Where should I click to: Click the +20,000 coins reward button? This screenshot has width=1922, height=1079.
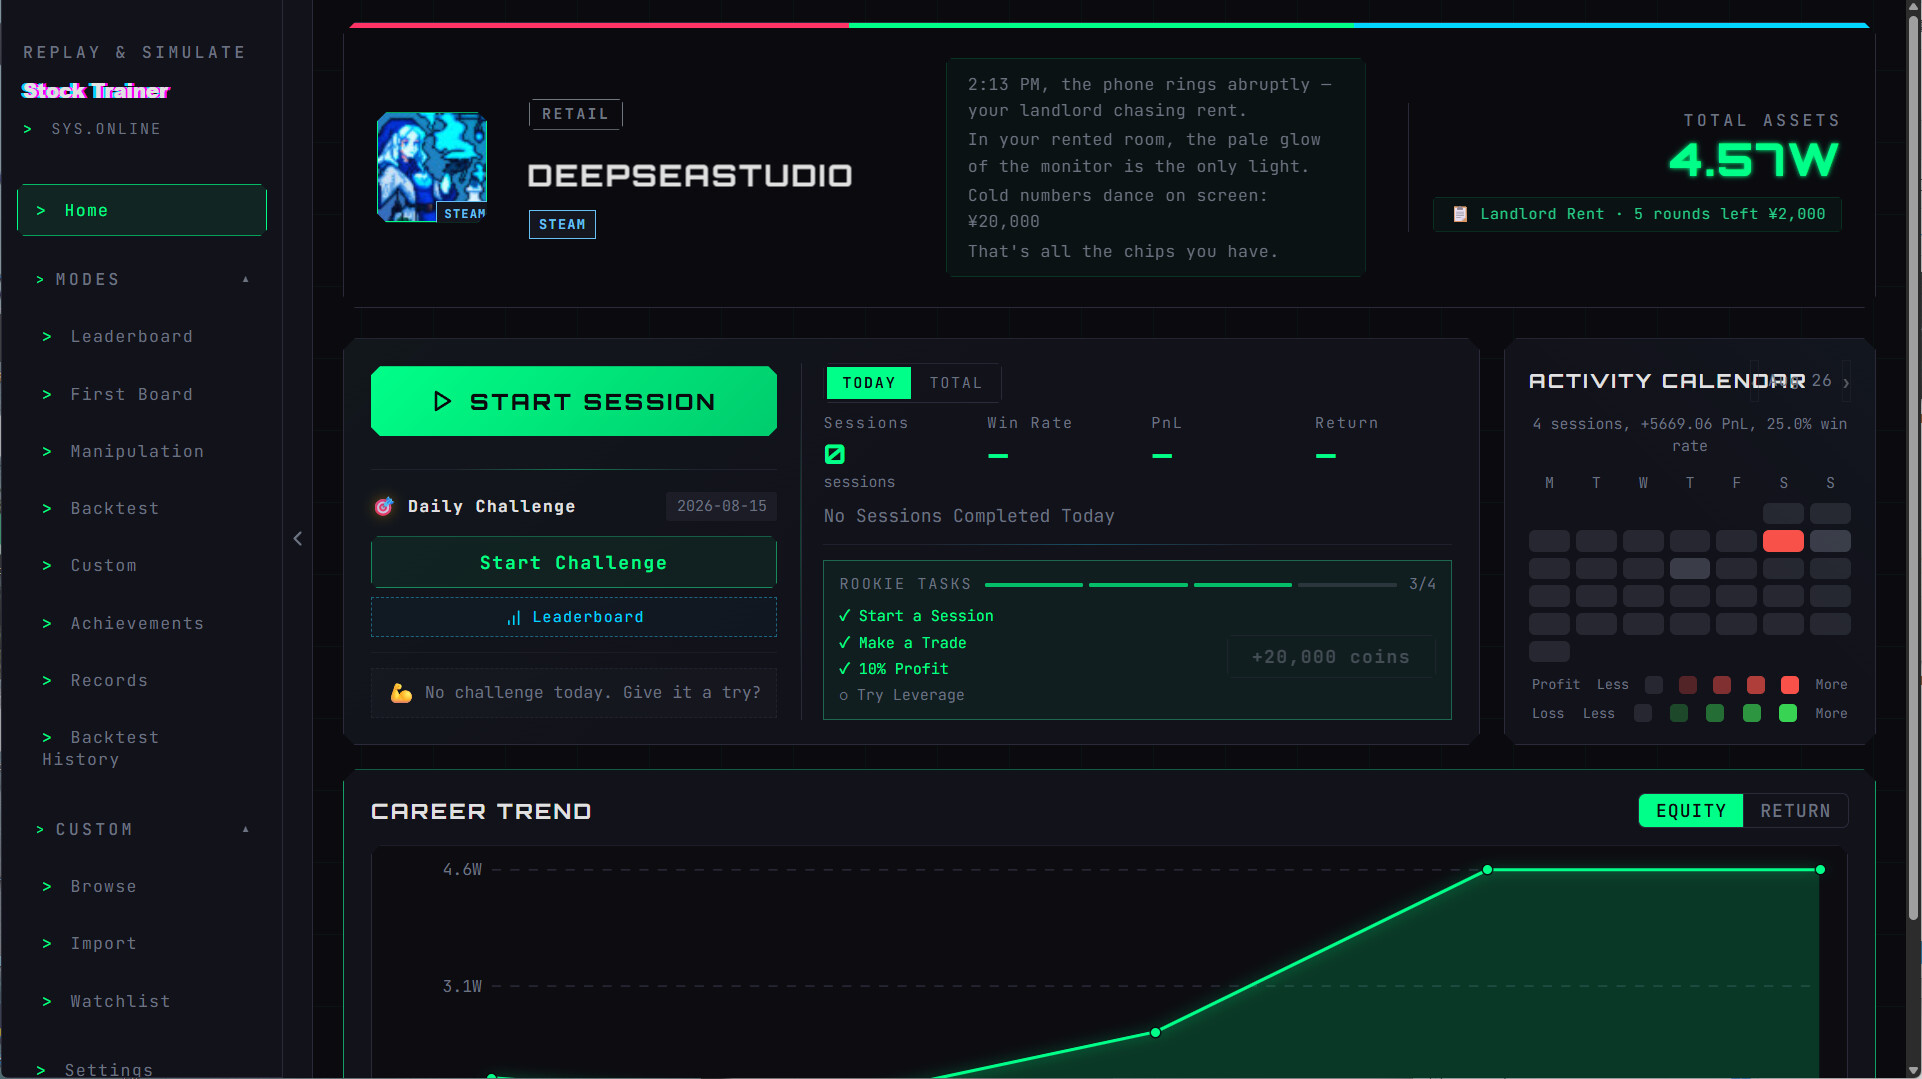1331,657
